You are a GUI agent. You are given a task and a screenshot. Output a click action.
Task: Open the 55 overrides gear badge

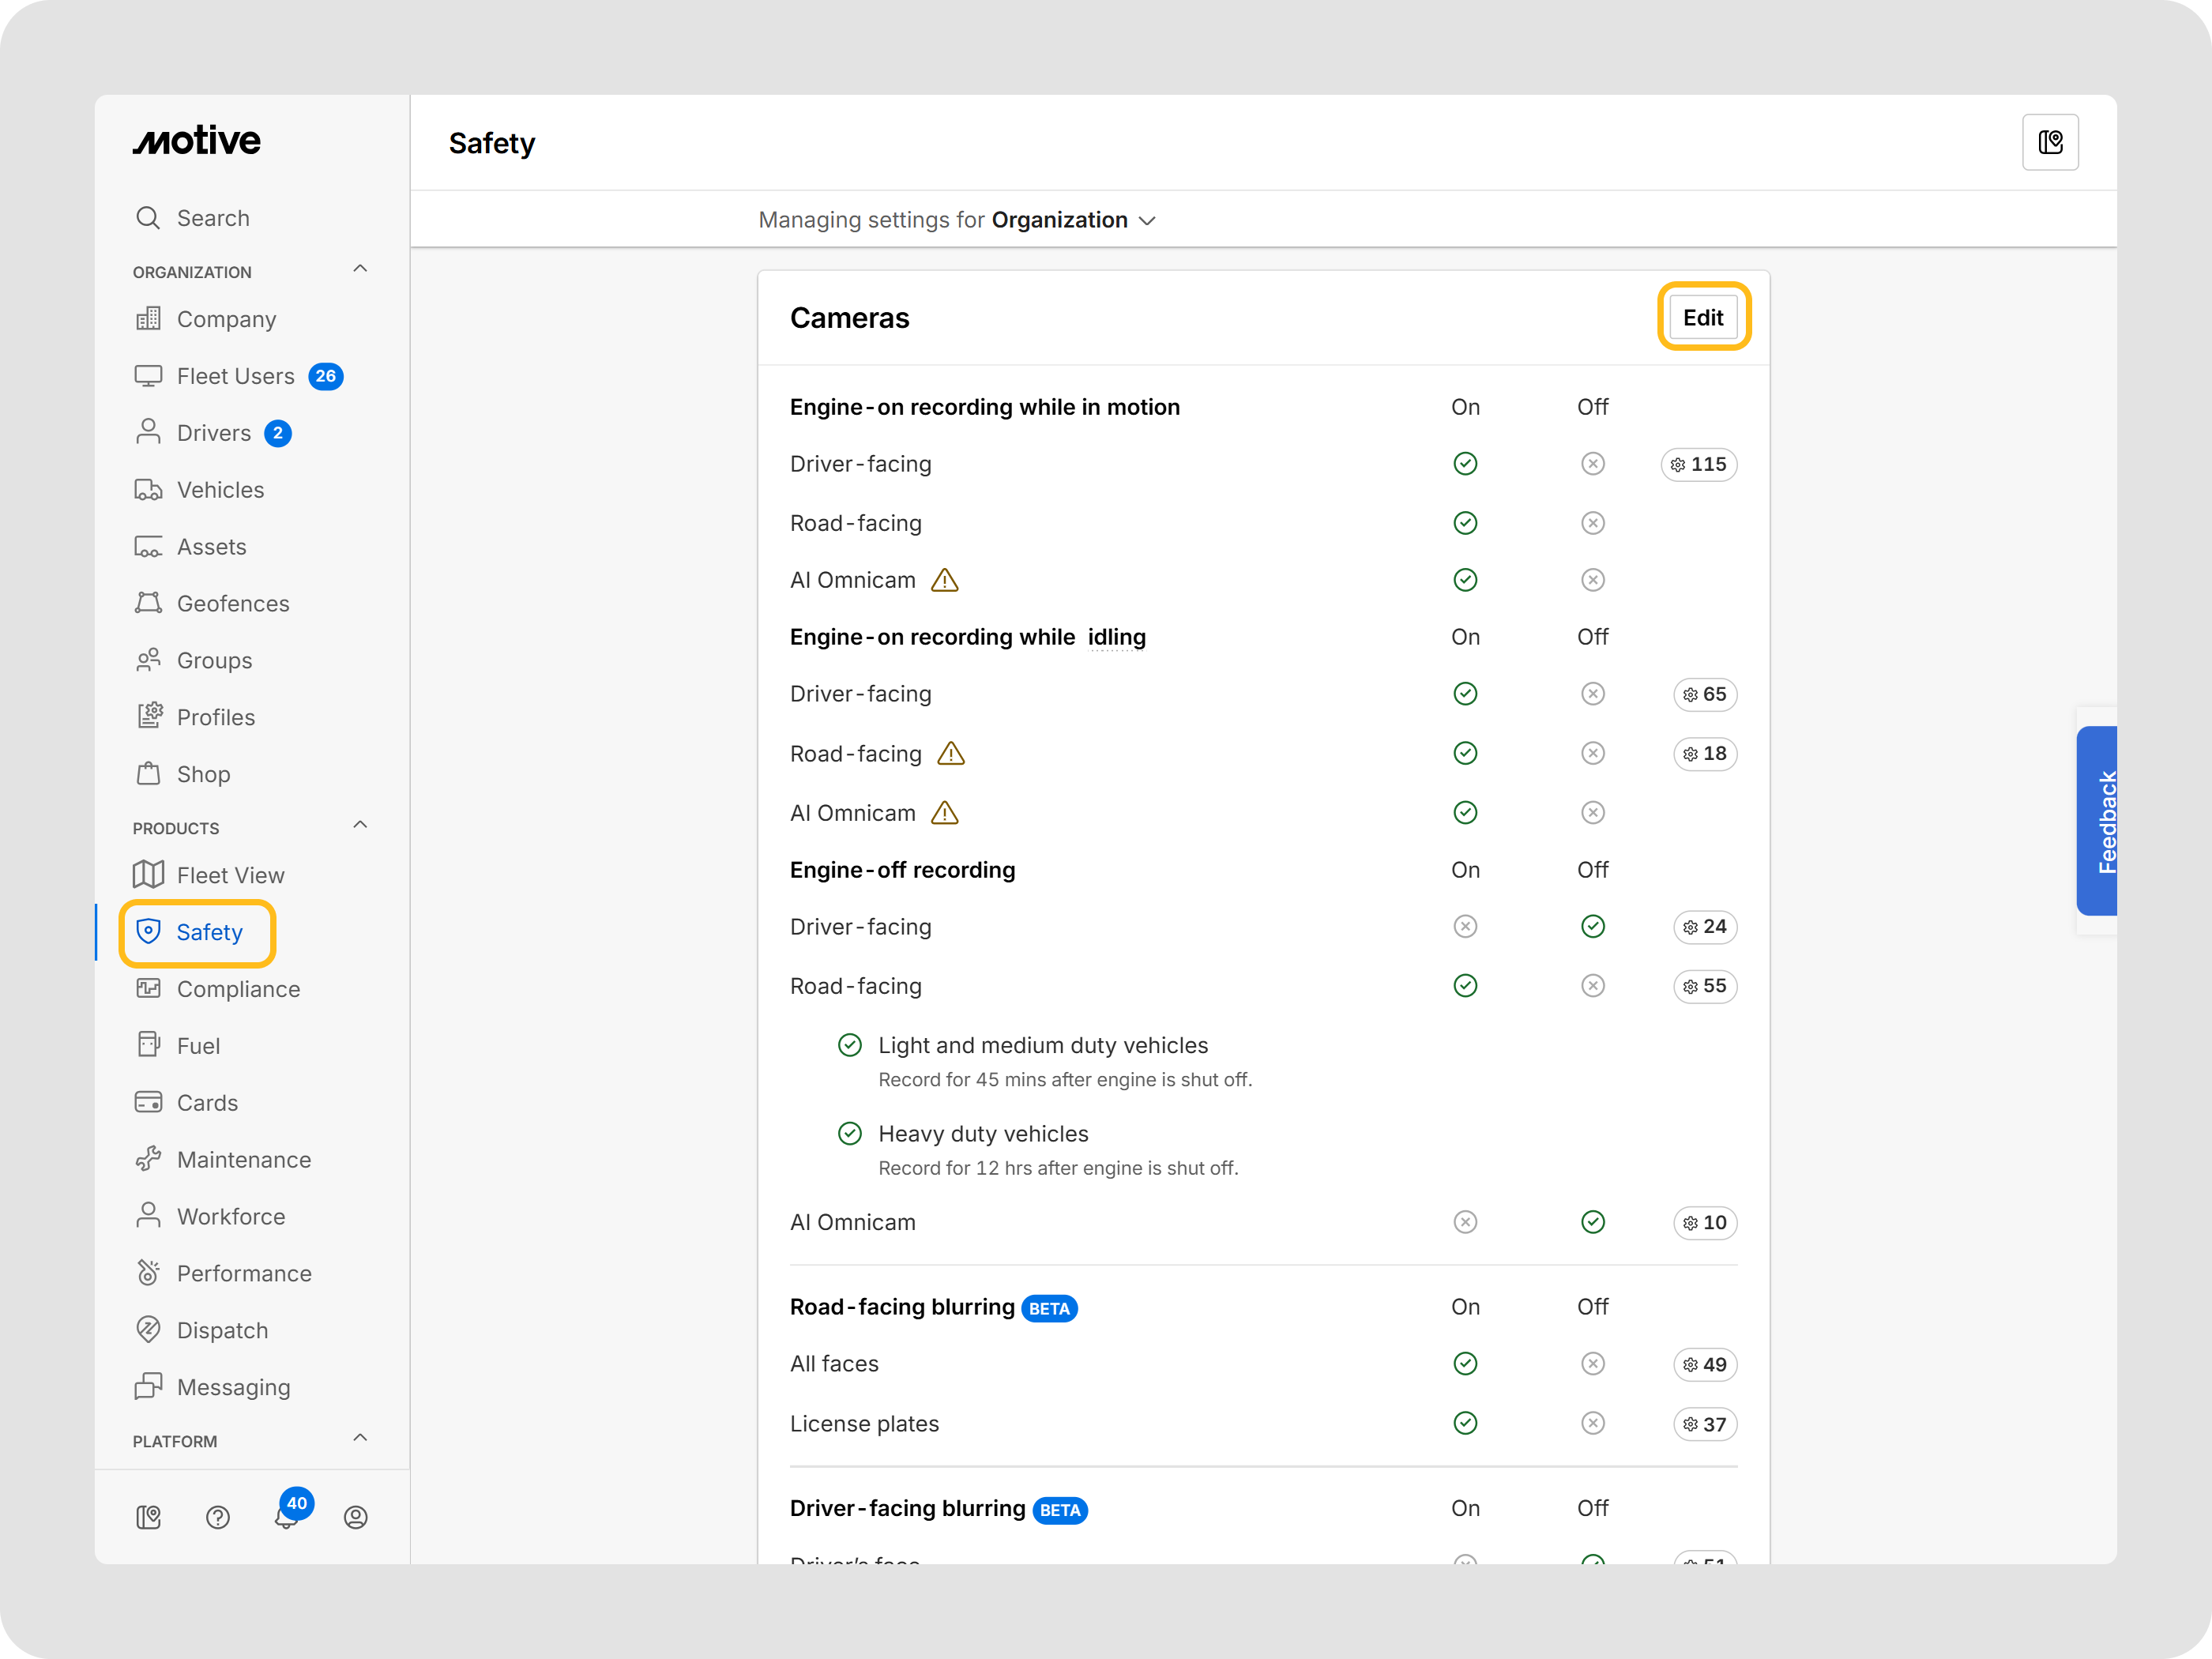(1705, 986)
